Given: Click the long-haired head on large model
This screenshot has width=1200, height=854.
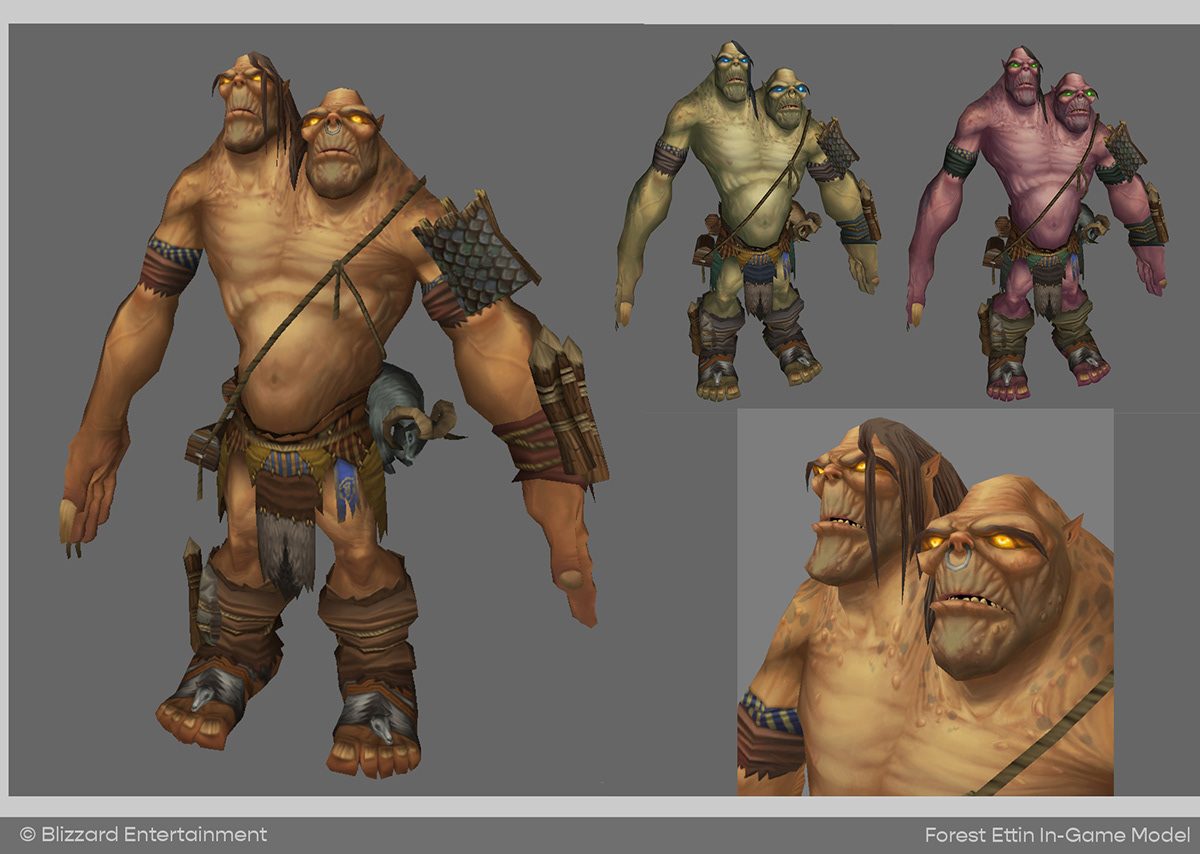Looking at the screenshot, I should pos(250,105).
